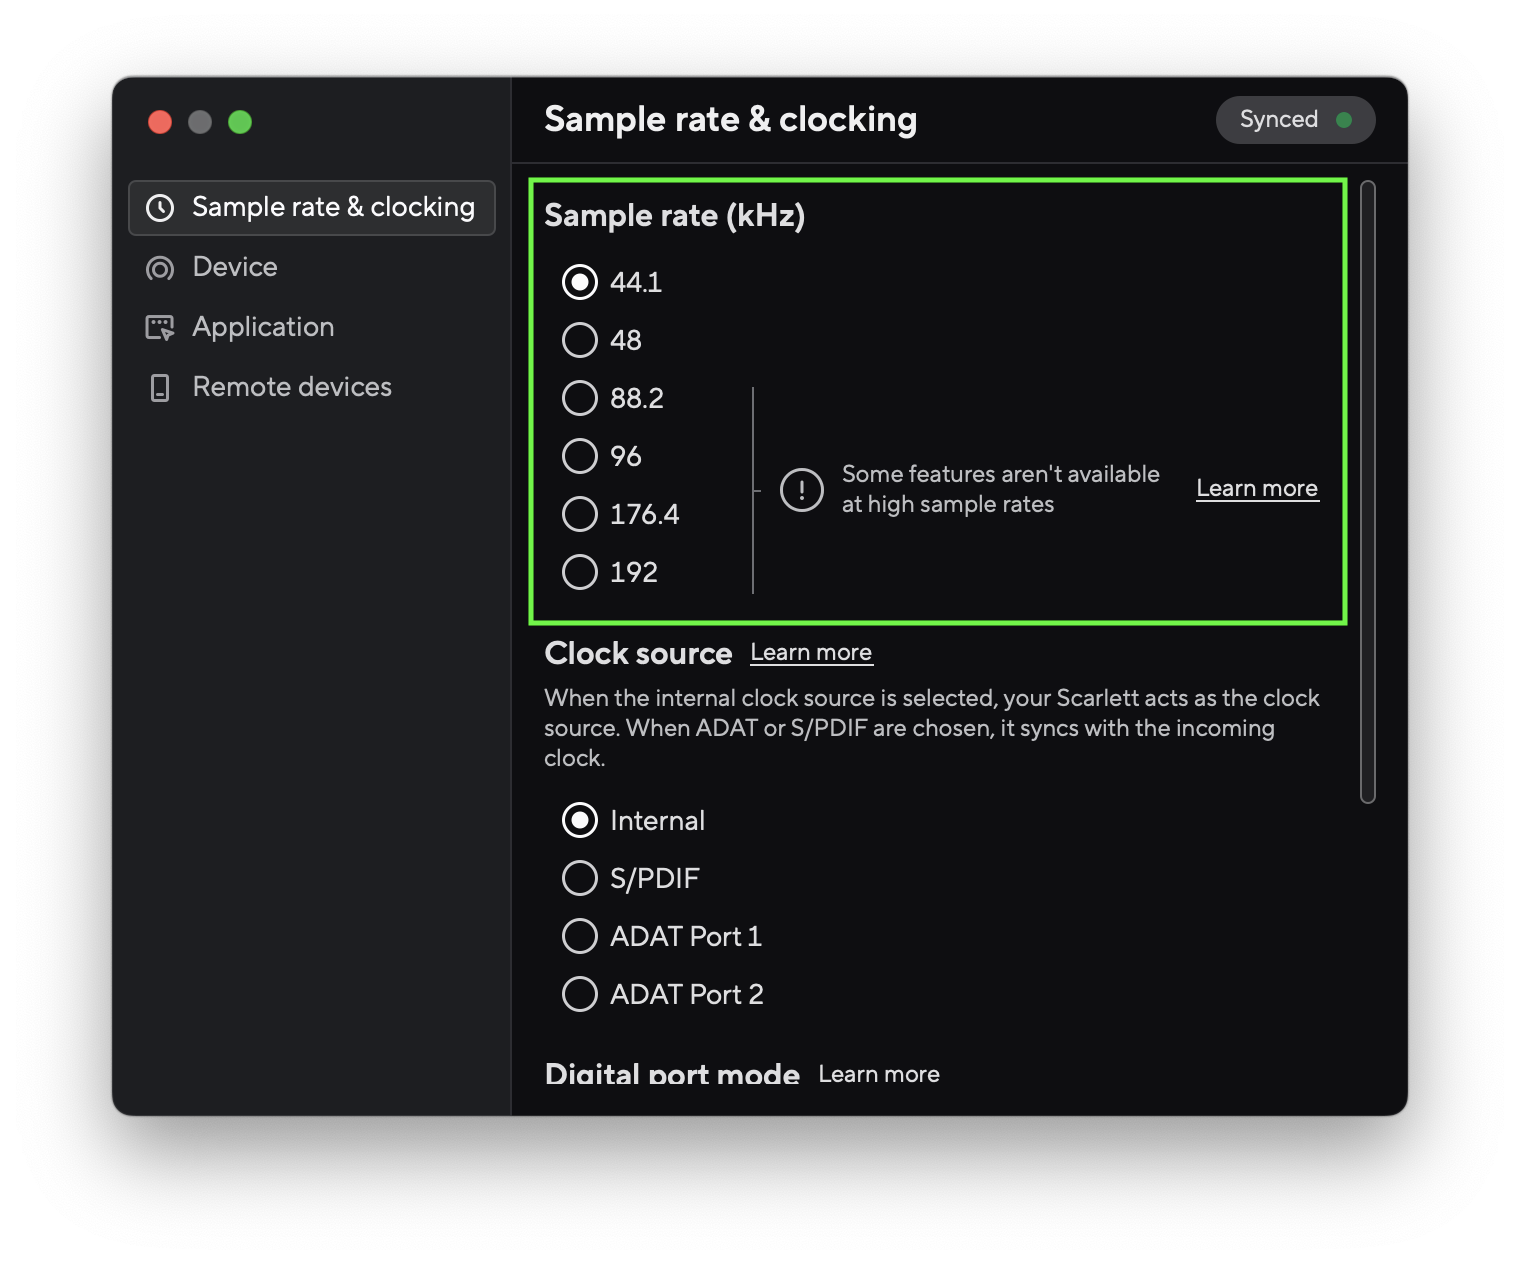Click Learn more next to Clock source
The height and width of the screenshot is (1264, 1520).
point(811,652)
